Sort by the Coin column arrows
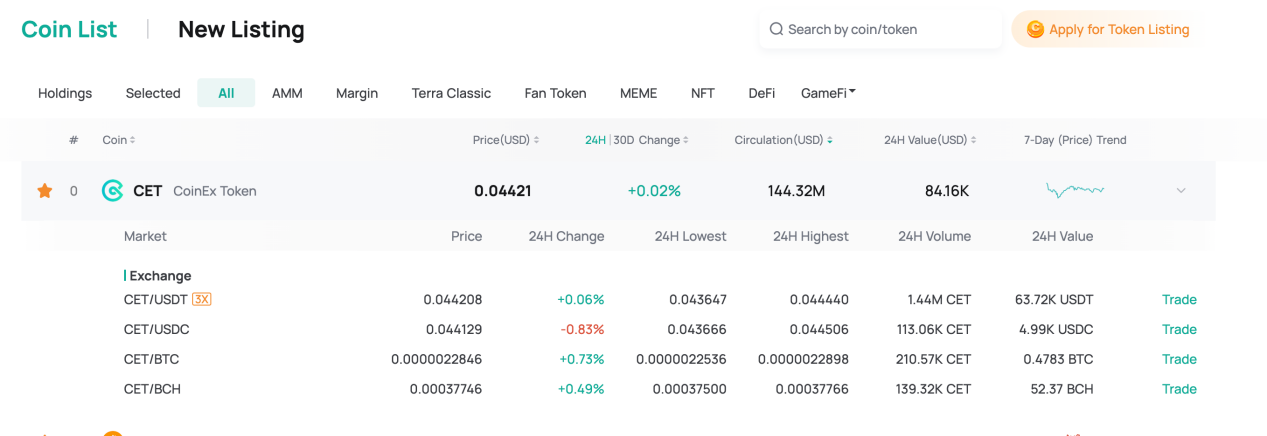This screenshot has width=1267, height=436. point(132,140)
